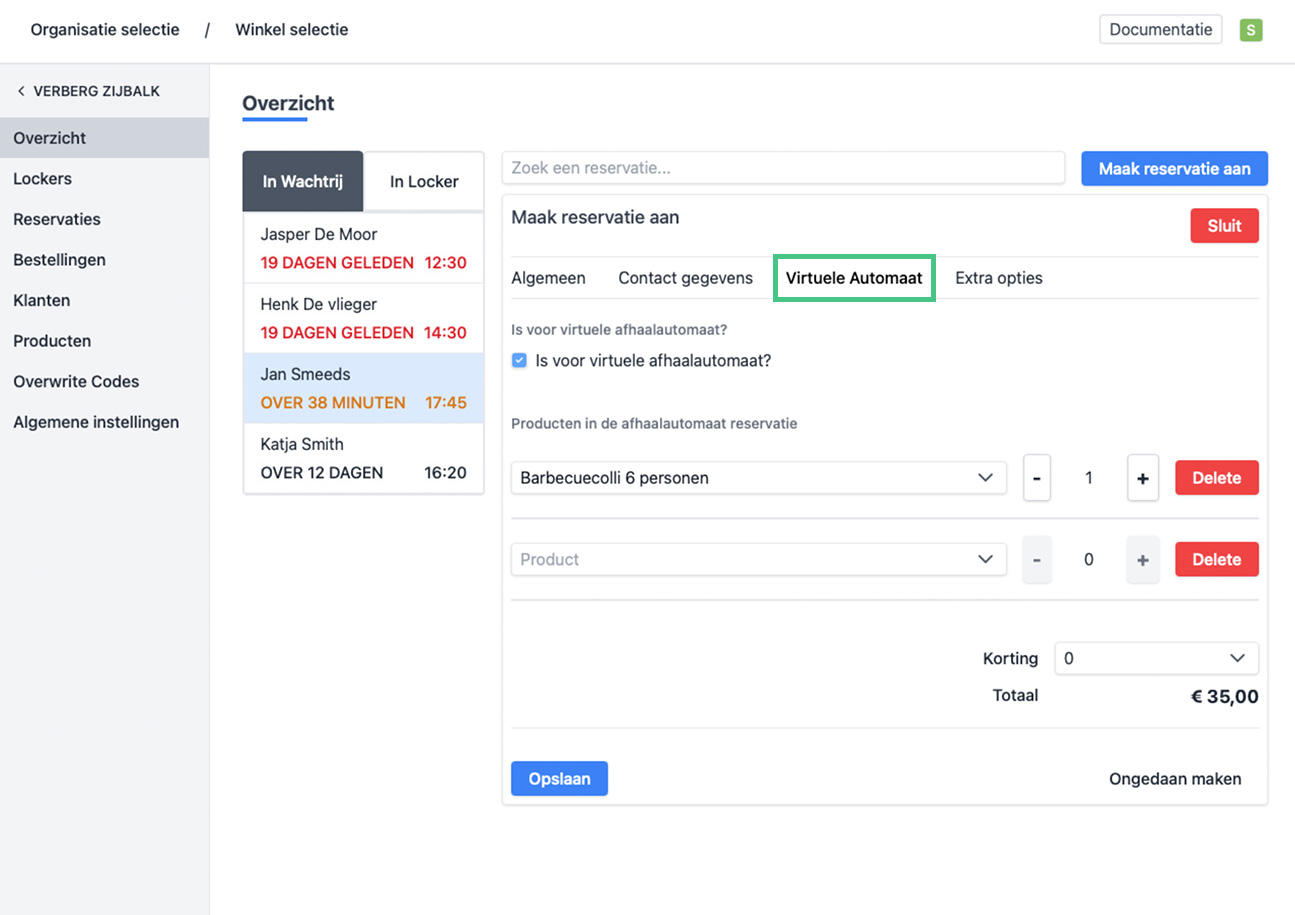Open the Korting discount dropdown
Viewport: 1295px width, 915px height.
click(x=1156, y=658)
